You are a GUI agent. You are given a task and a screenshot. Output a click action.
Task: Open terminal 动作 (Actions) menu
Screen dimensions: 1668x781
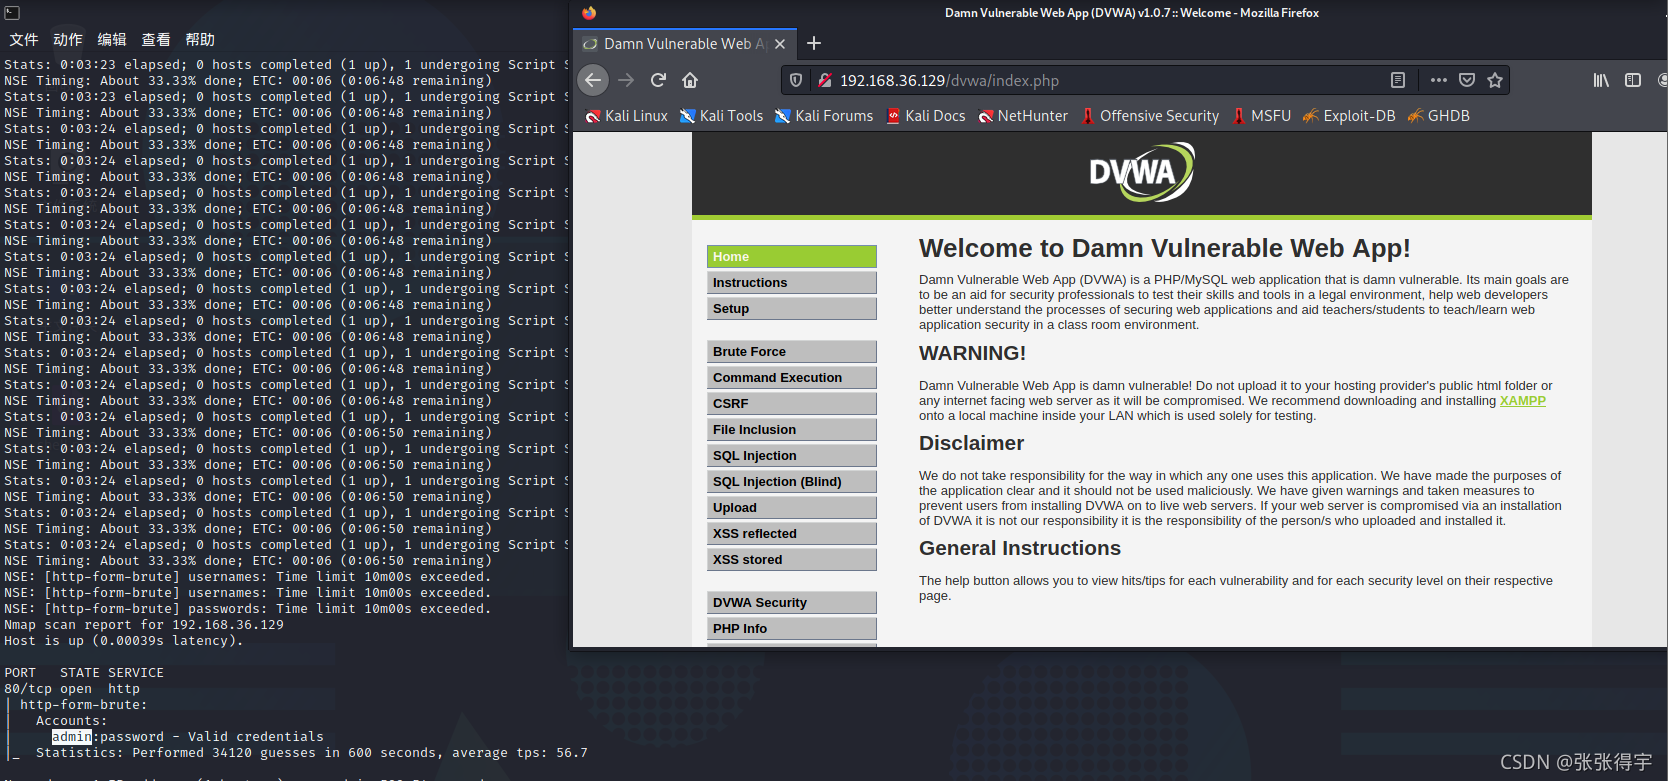click(x=68, y=40)
